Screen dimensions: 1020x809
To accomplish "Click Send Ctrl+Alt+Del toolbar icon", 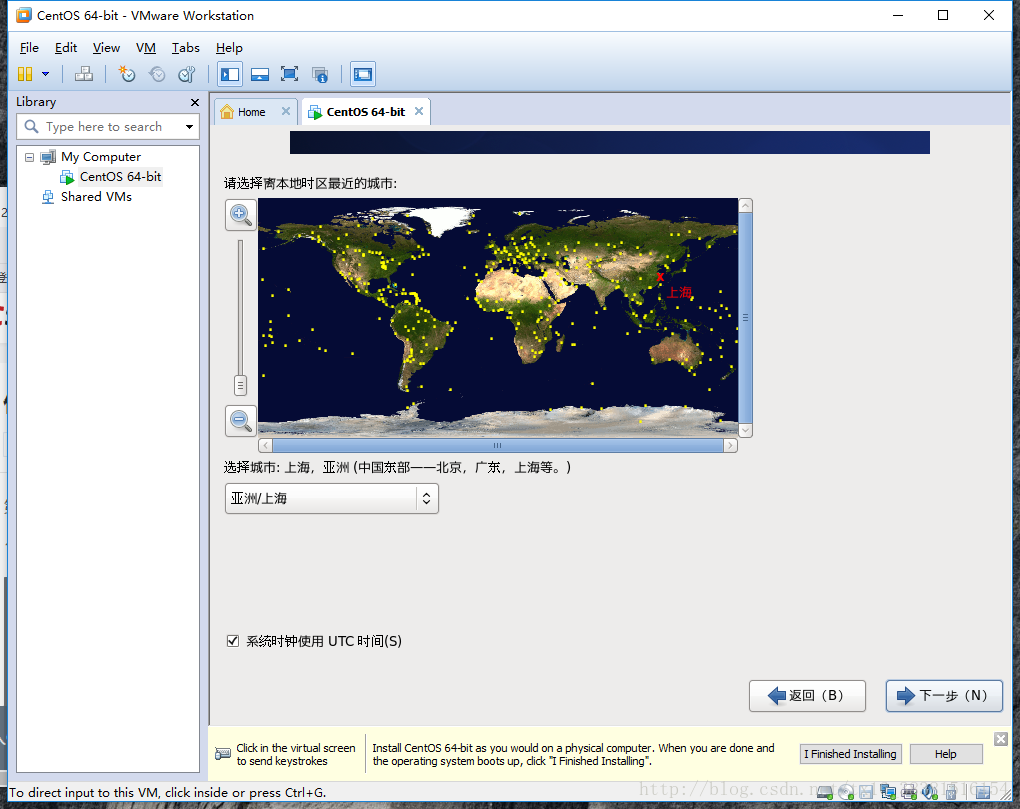I will (x=83, y=74).
